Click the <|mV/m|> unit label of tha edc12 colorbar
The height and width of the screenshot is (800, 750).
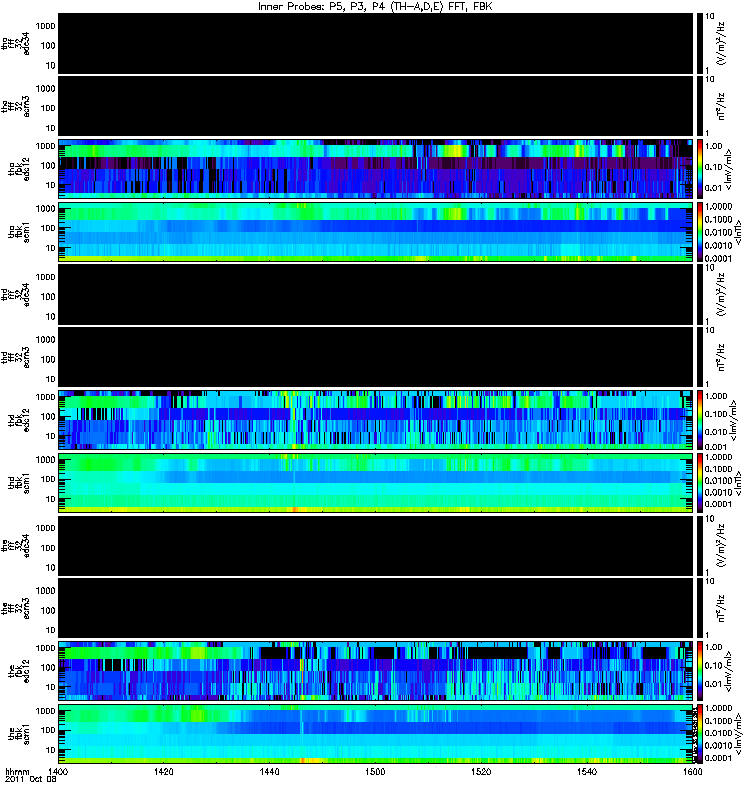point(728,170)
